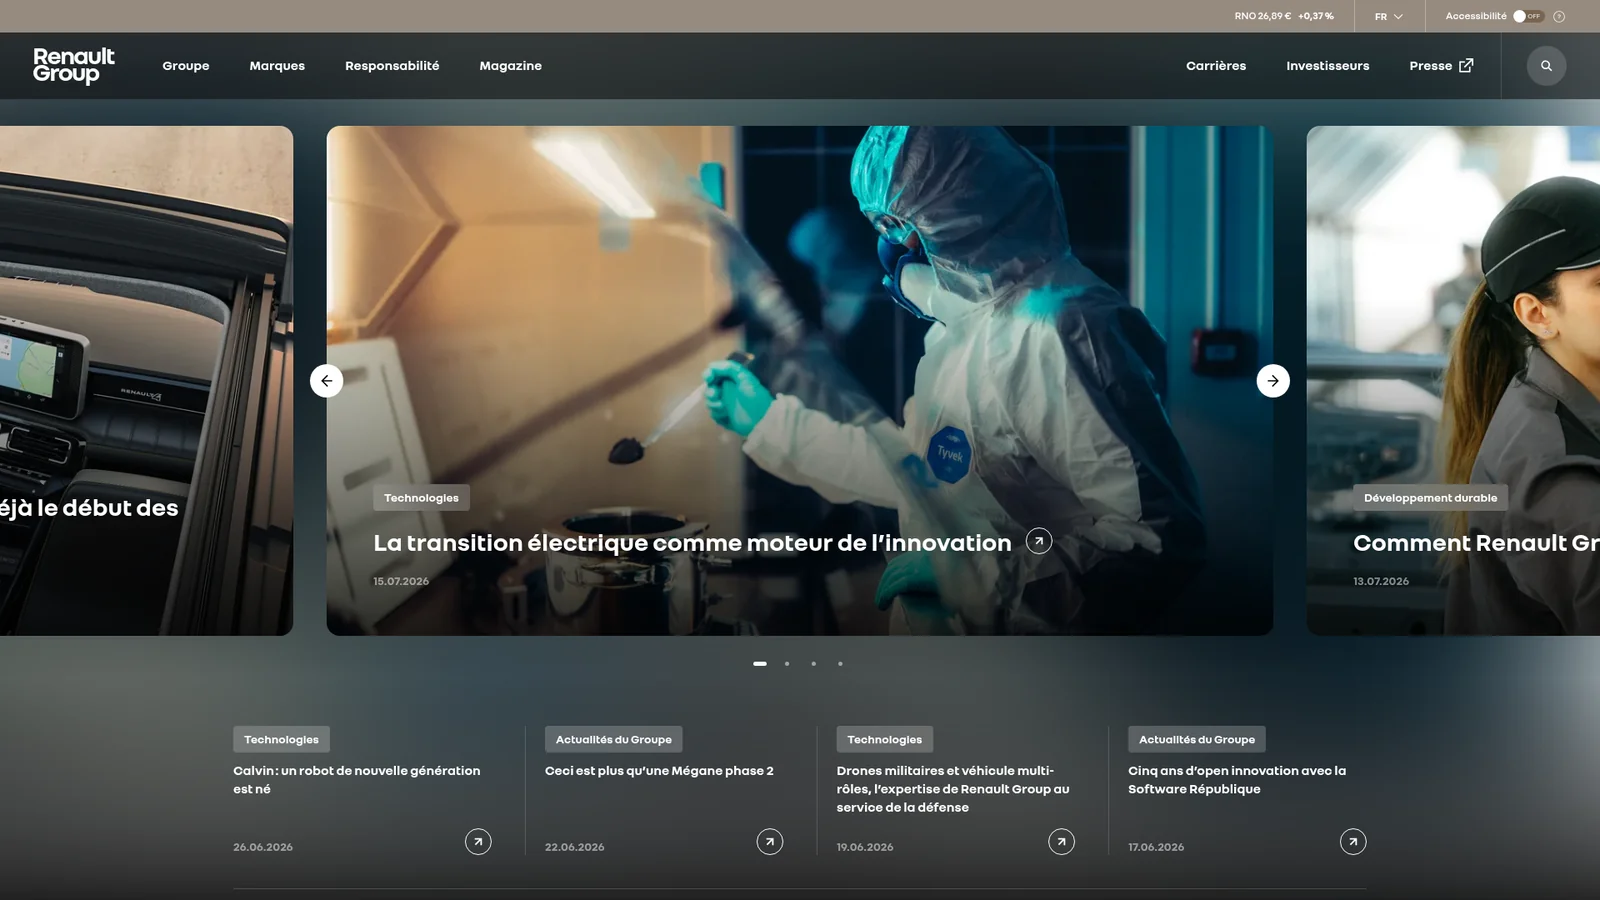The image size is (1600, 900).
Task: Open arrow icon on Calvin robot article
Action: tap(478, 842)
